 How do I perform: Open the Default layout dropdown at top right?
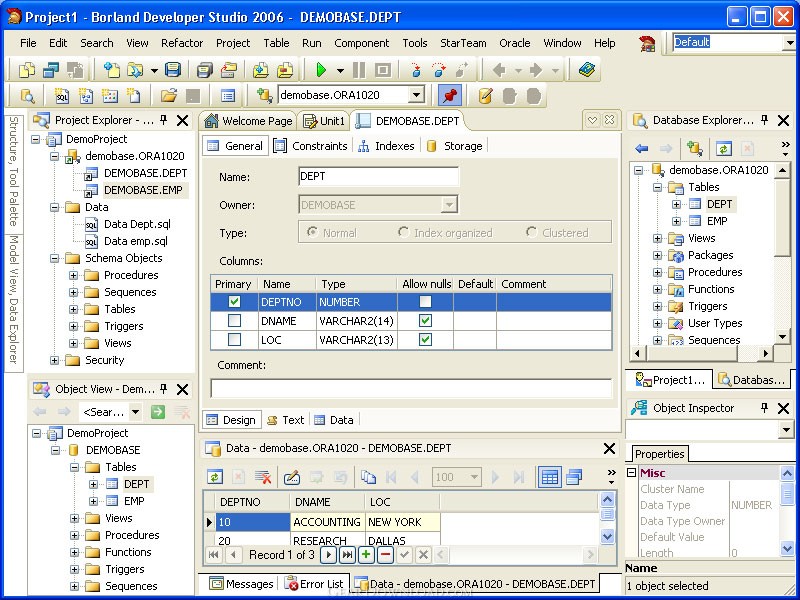(x=789, y=43)
